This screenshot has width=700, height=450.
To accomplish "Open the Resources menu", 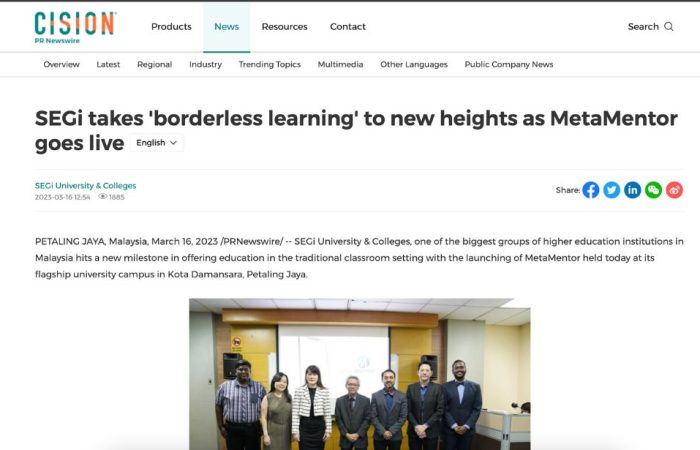I will click(284, 27).
